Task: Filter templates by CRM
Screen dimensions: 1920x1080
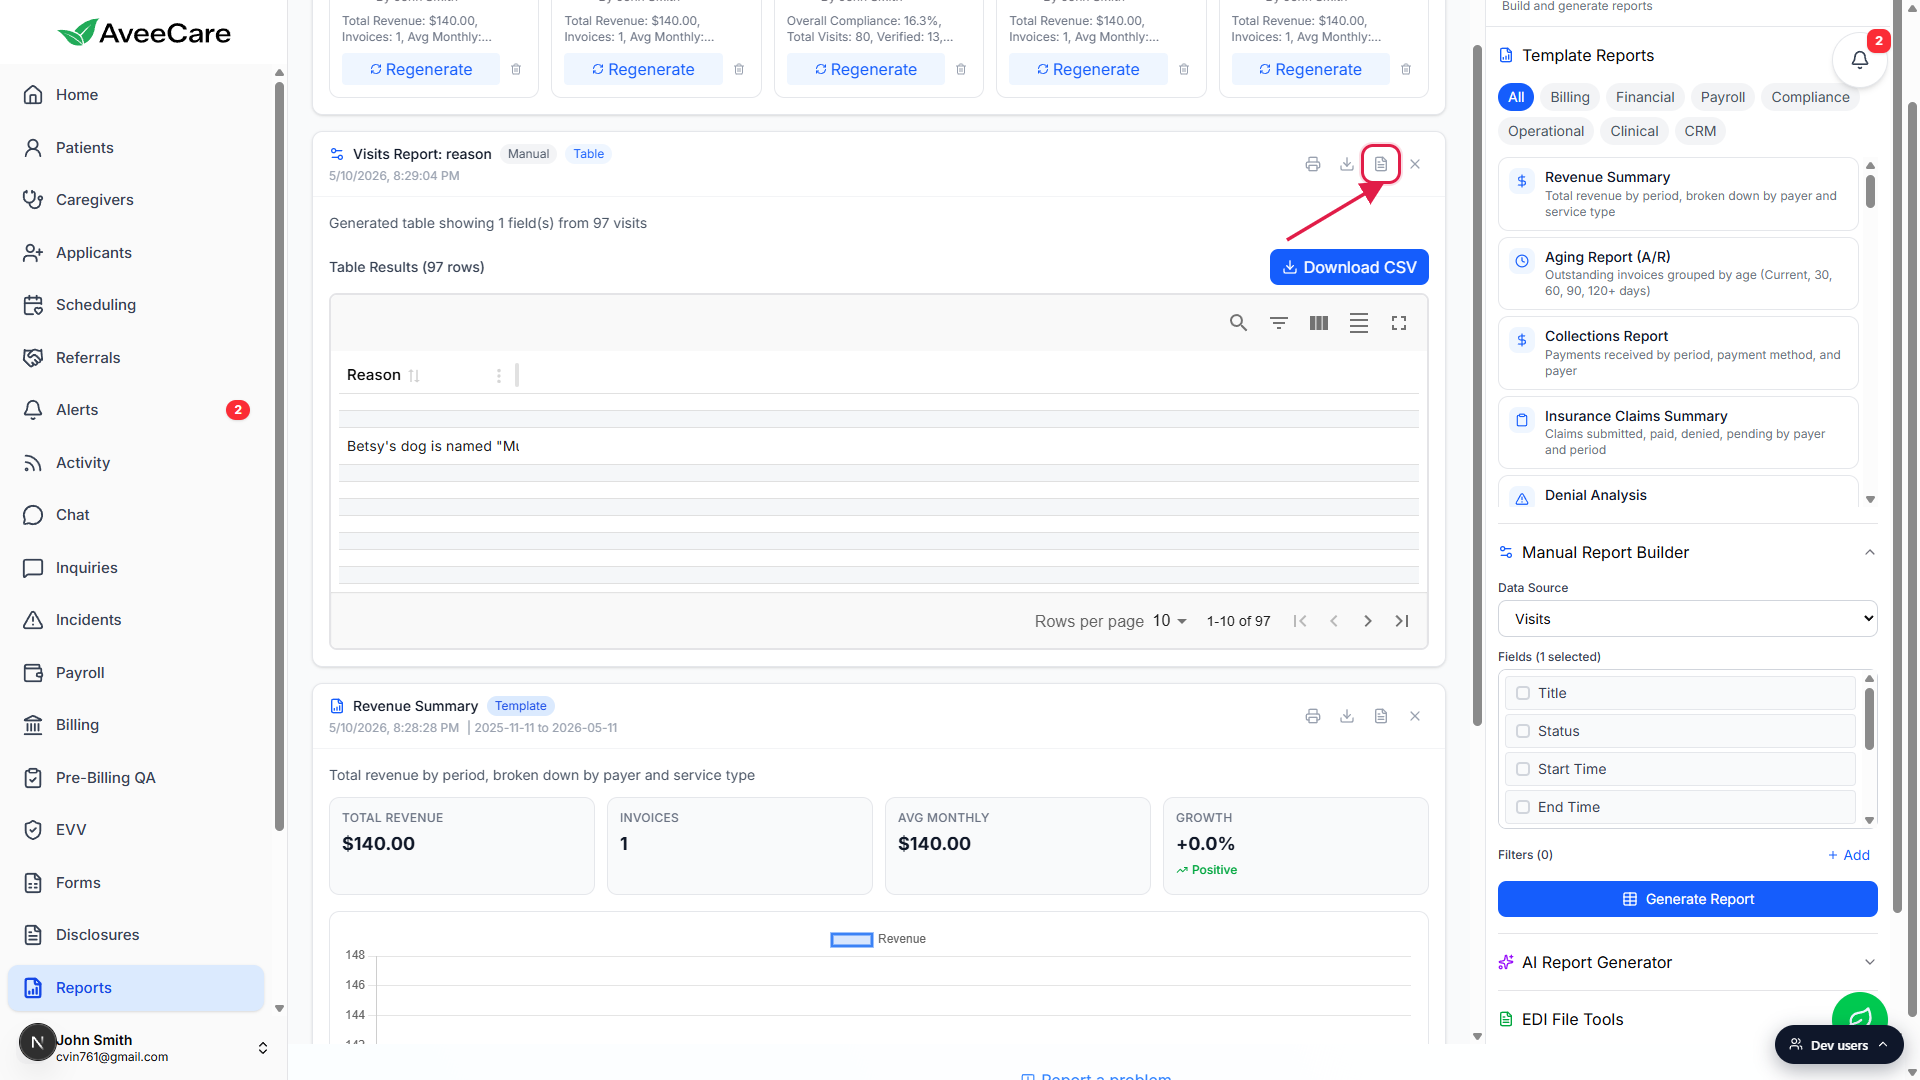Action: [1700, 131]
